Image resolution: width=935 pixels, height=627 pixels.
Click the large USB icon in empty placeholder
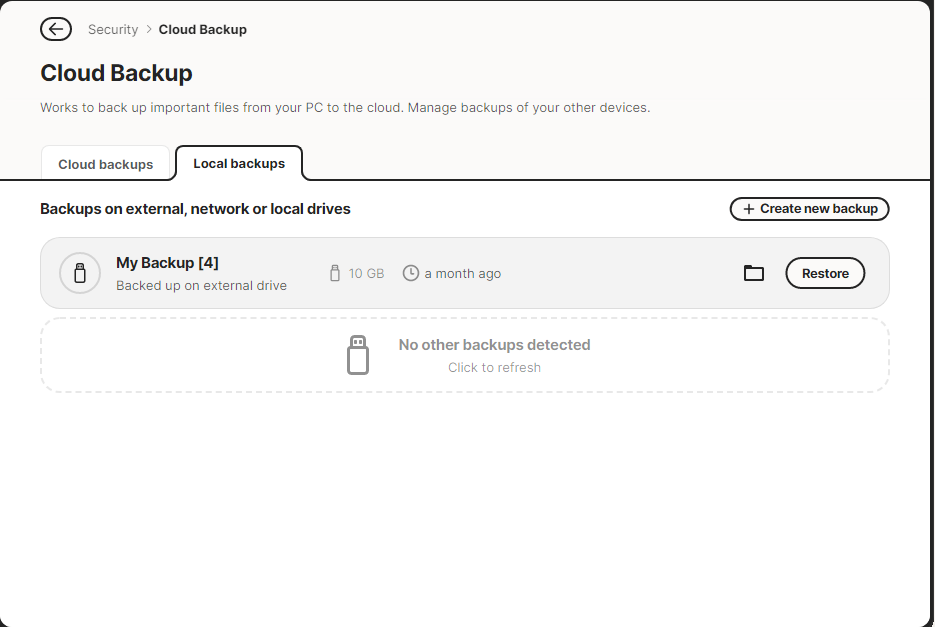pos(358,355)
